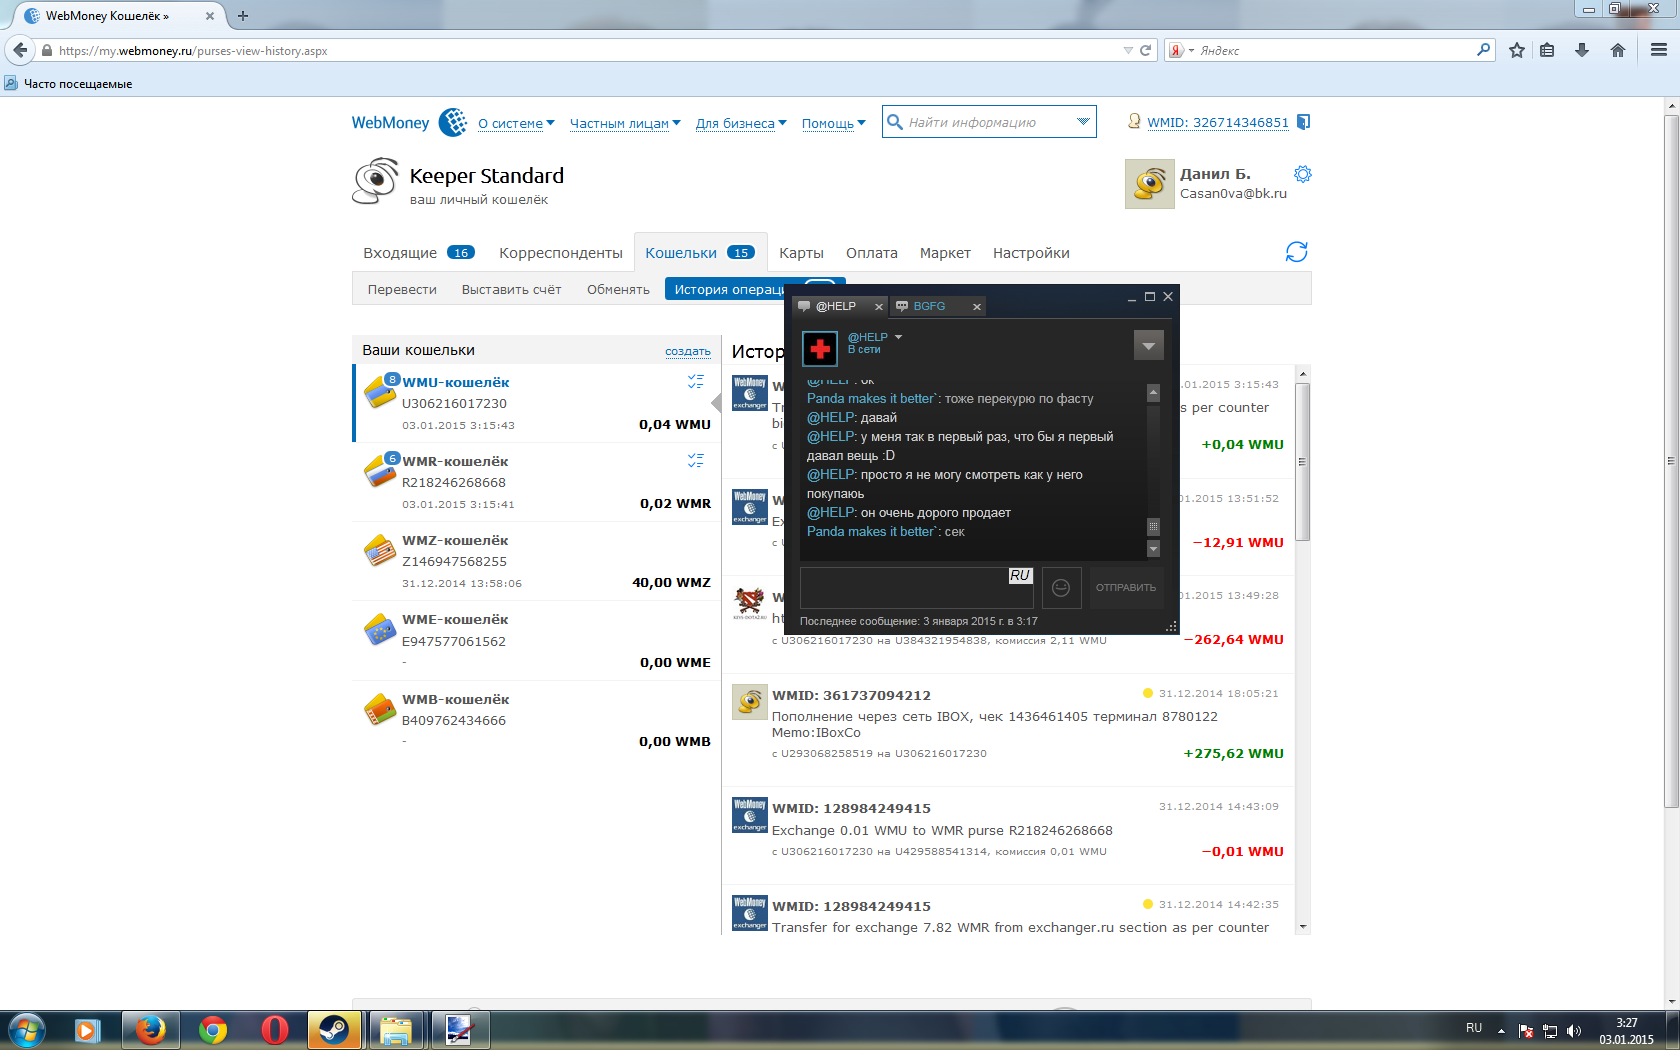Click the Keeper Standard logo icon
This screenshot has height=1050, width=1680.
point(376,181)
